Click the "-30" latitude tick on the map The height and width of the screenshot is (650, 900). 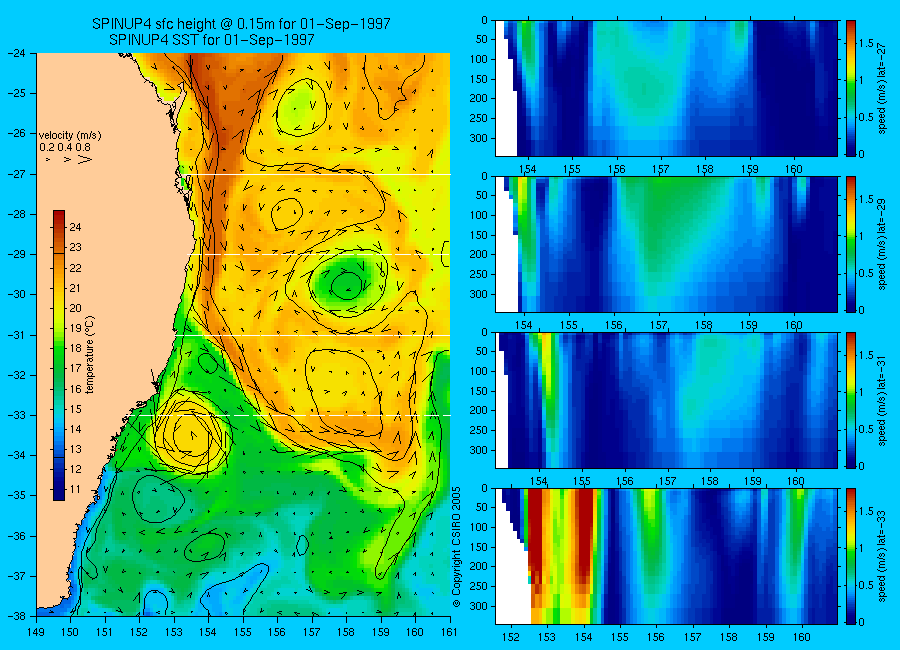point(16,295)
